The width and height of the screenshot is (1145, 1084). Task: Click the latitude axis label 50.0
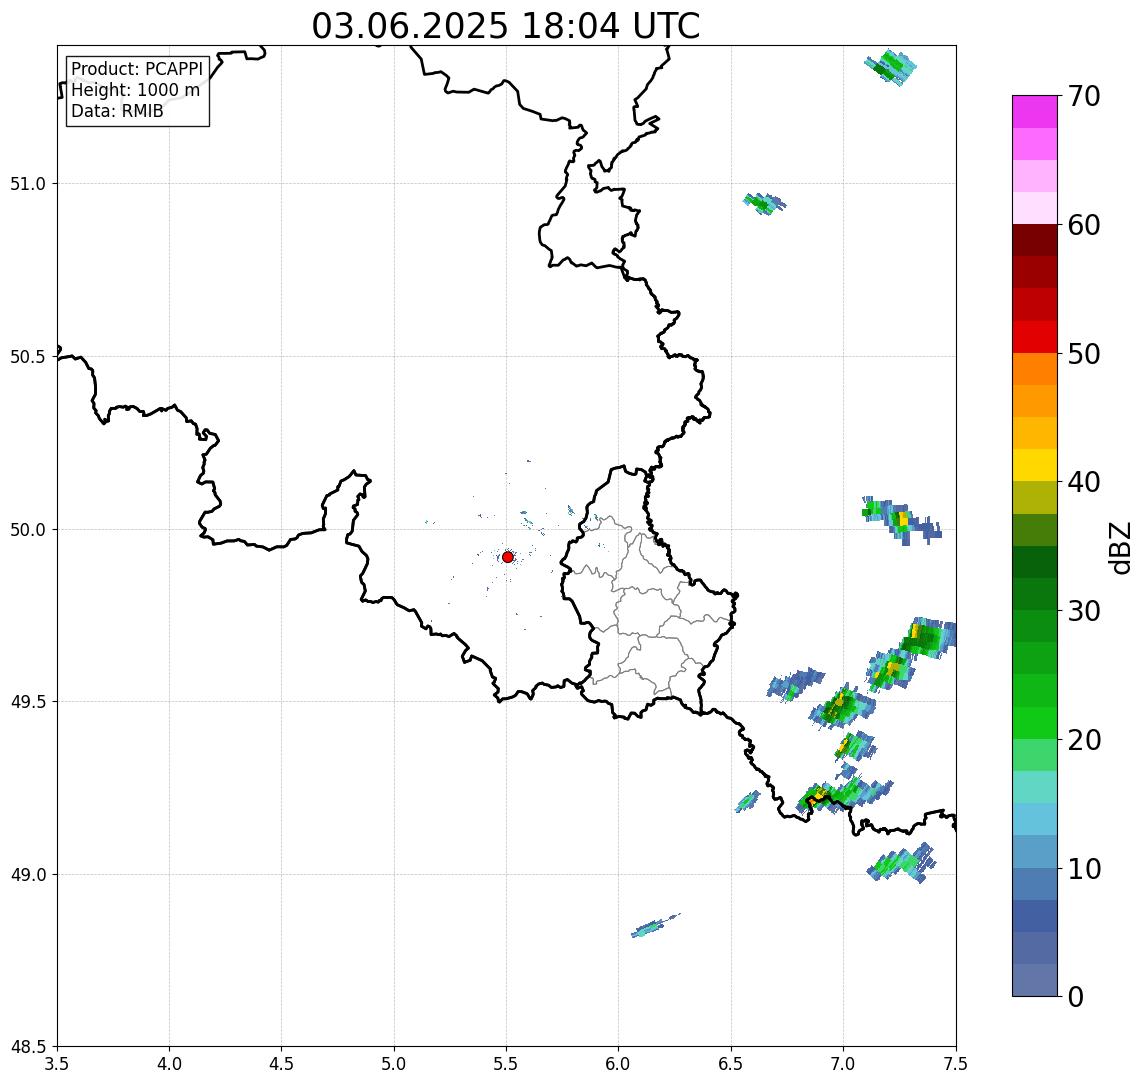click(28, 530)
